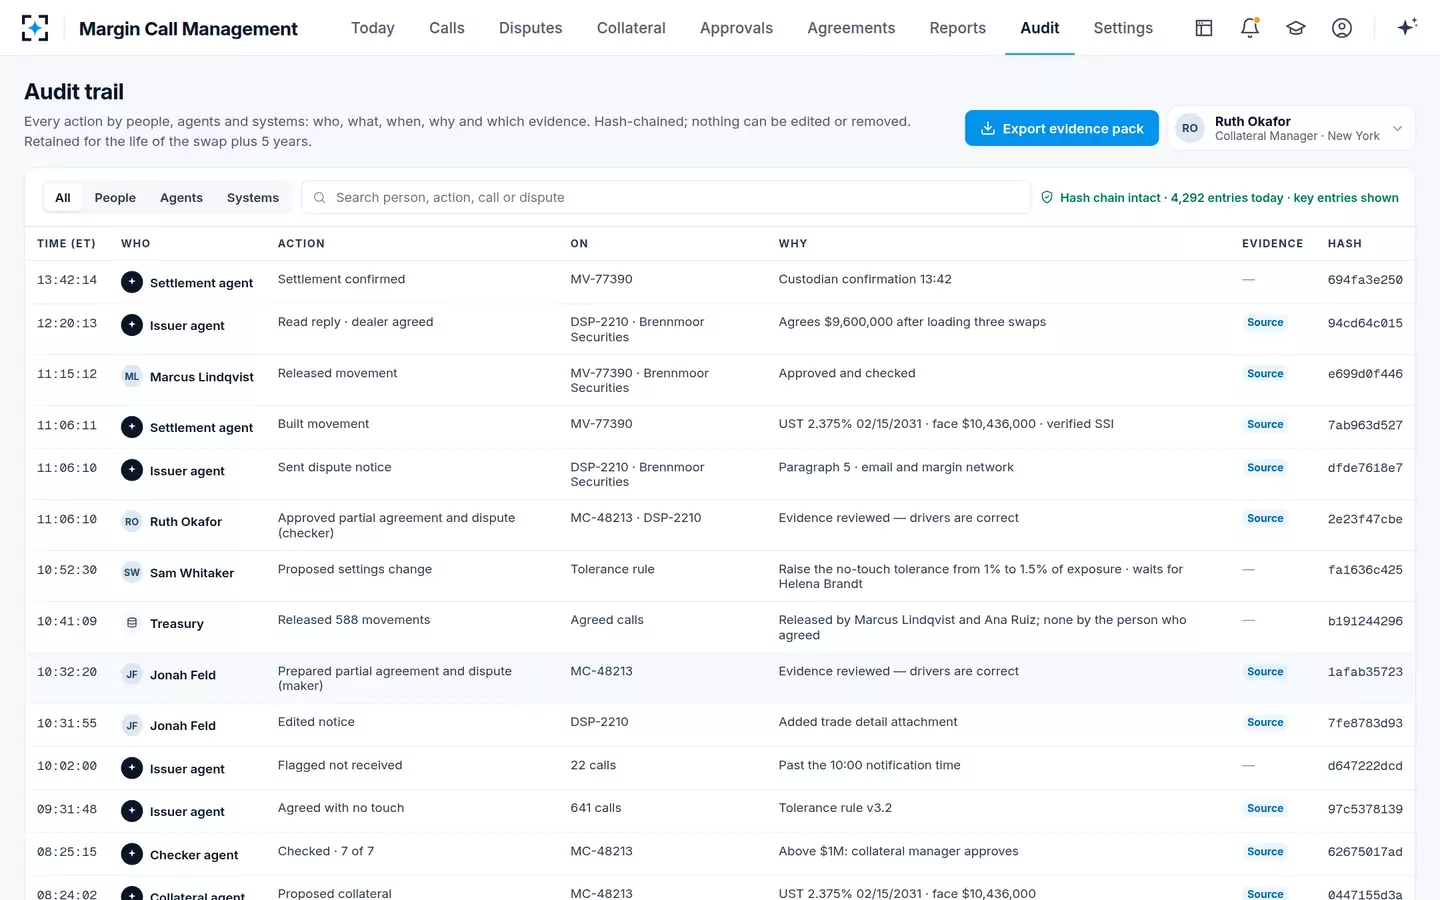The height and width of the screenshot is (900, 1440).
Task: Open Source for Edited notice row
Action: 1265,722
